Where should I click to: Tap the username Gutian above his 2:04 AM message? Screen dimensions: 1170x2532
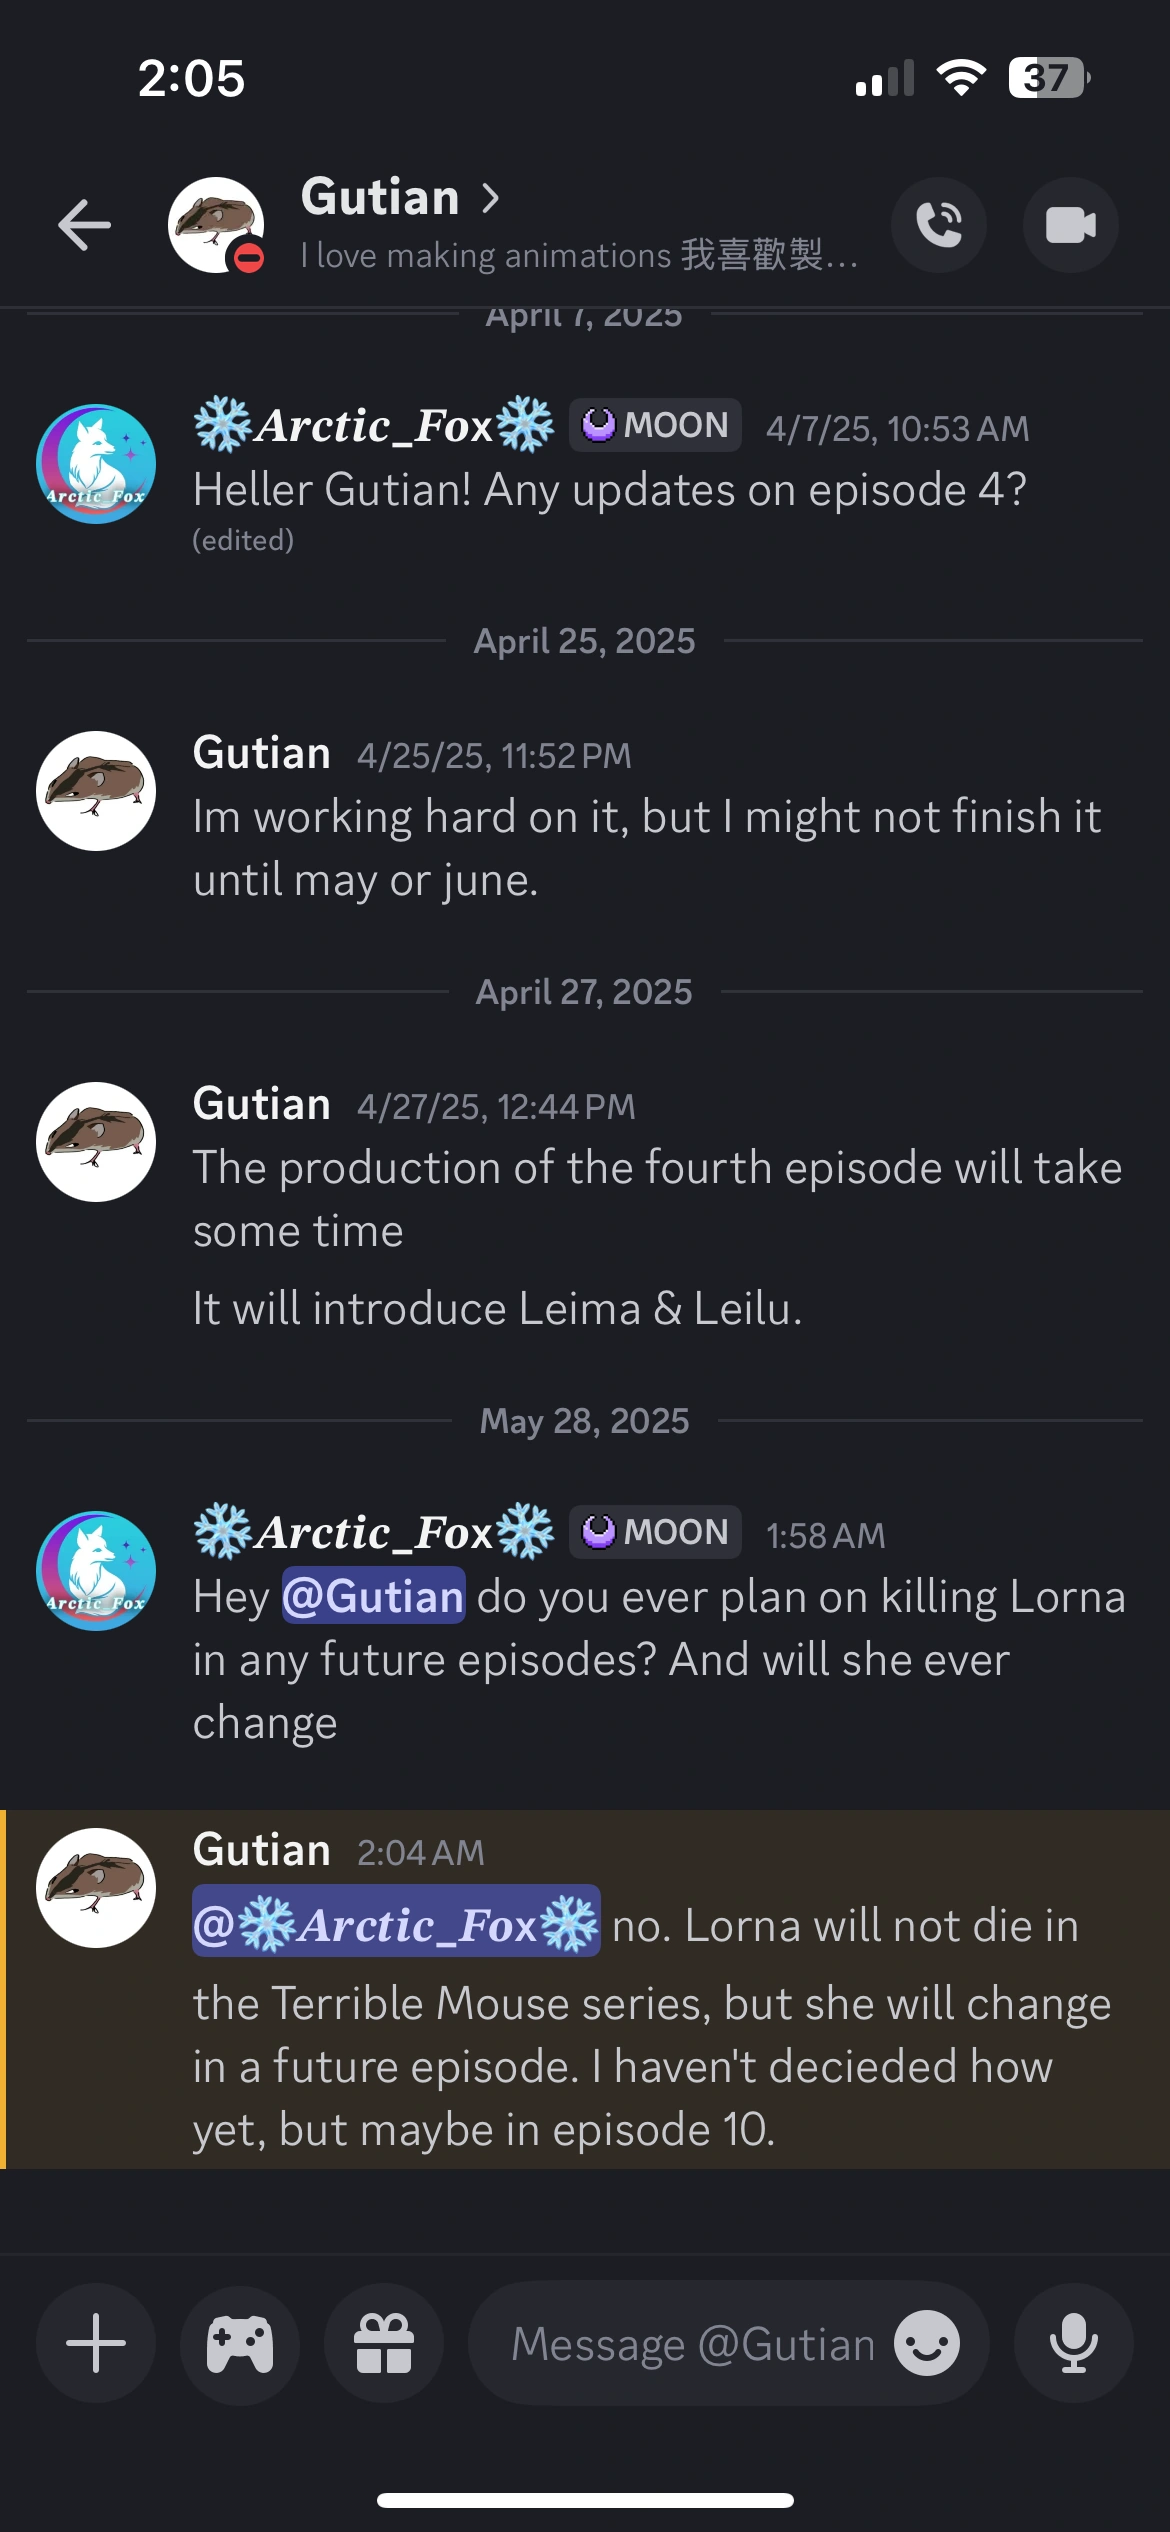click(x=261, y=1850)
